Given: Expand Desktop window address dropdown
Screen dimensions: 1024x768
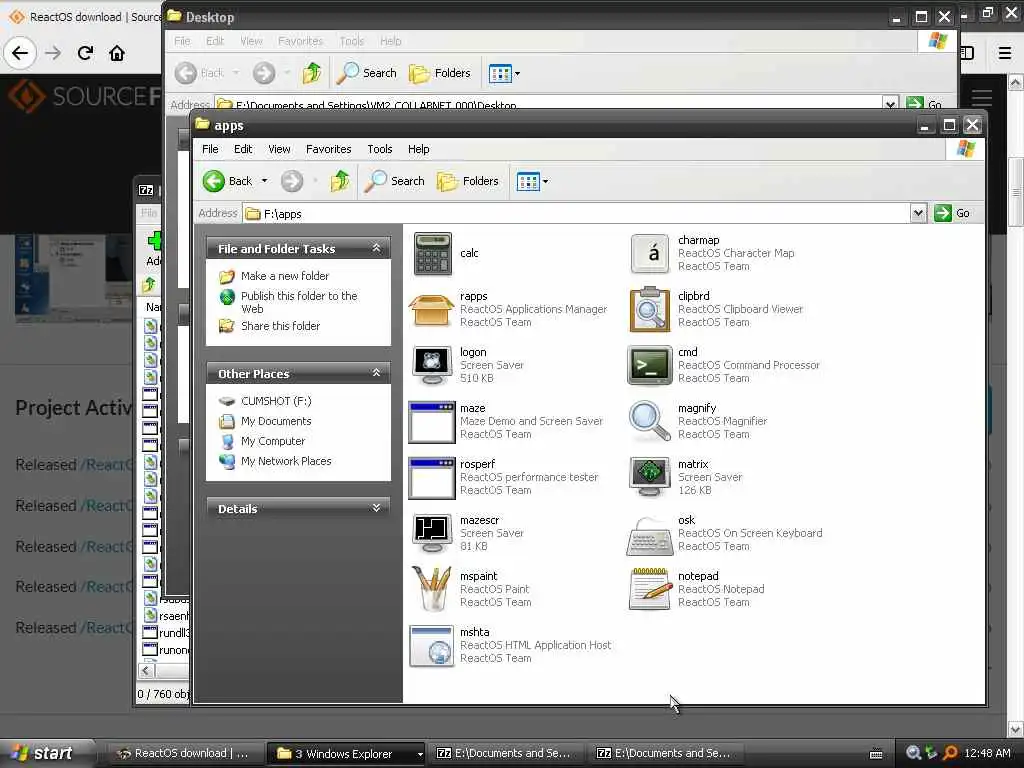Looking at the screenshot, I should pos(889,104).
